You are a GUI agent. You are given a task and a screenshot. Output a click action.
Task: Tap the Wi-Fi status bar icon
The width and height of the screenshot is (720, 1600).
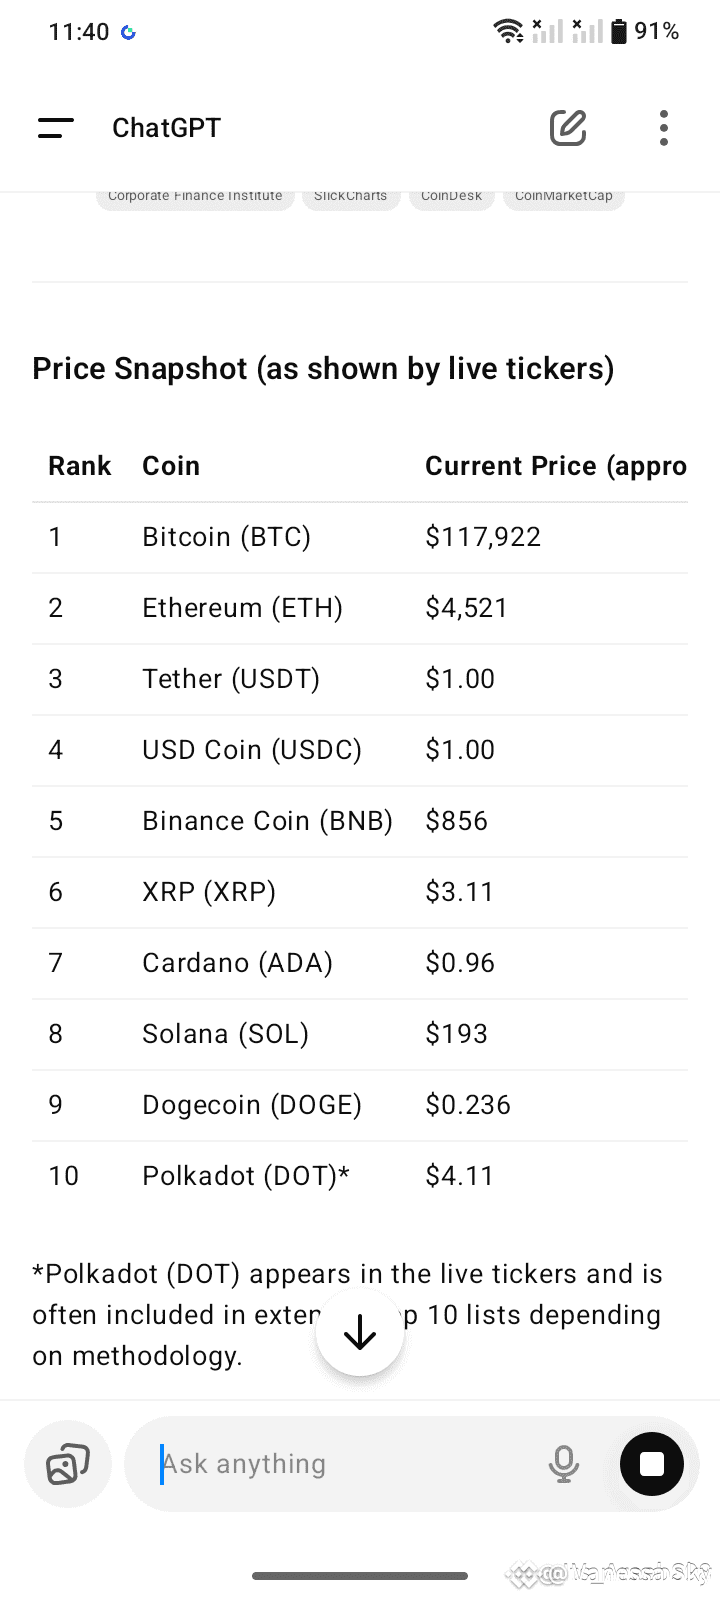[x=509, y=31]
